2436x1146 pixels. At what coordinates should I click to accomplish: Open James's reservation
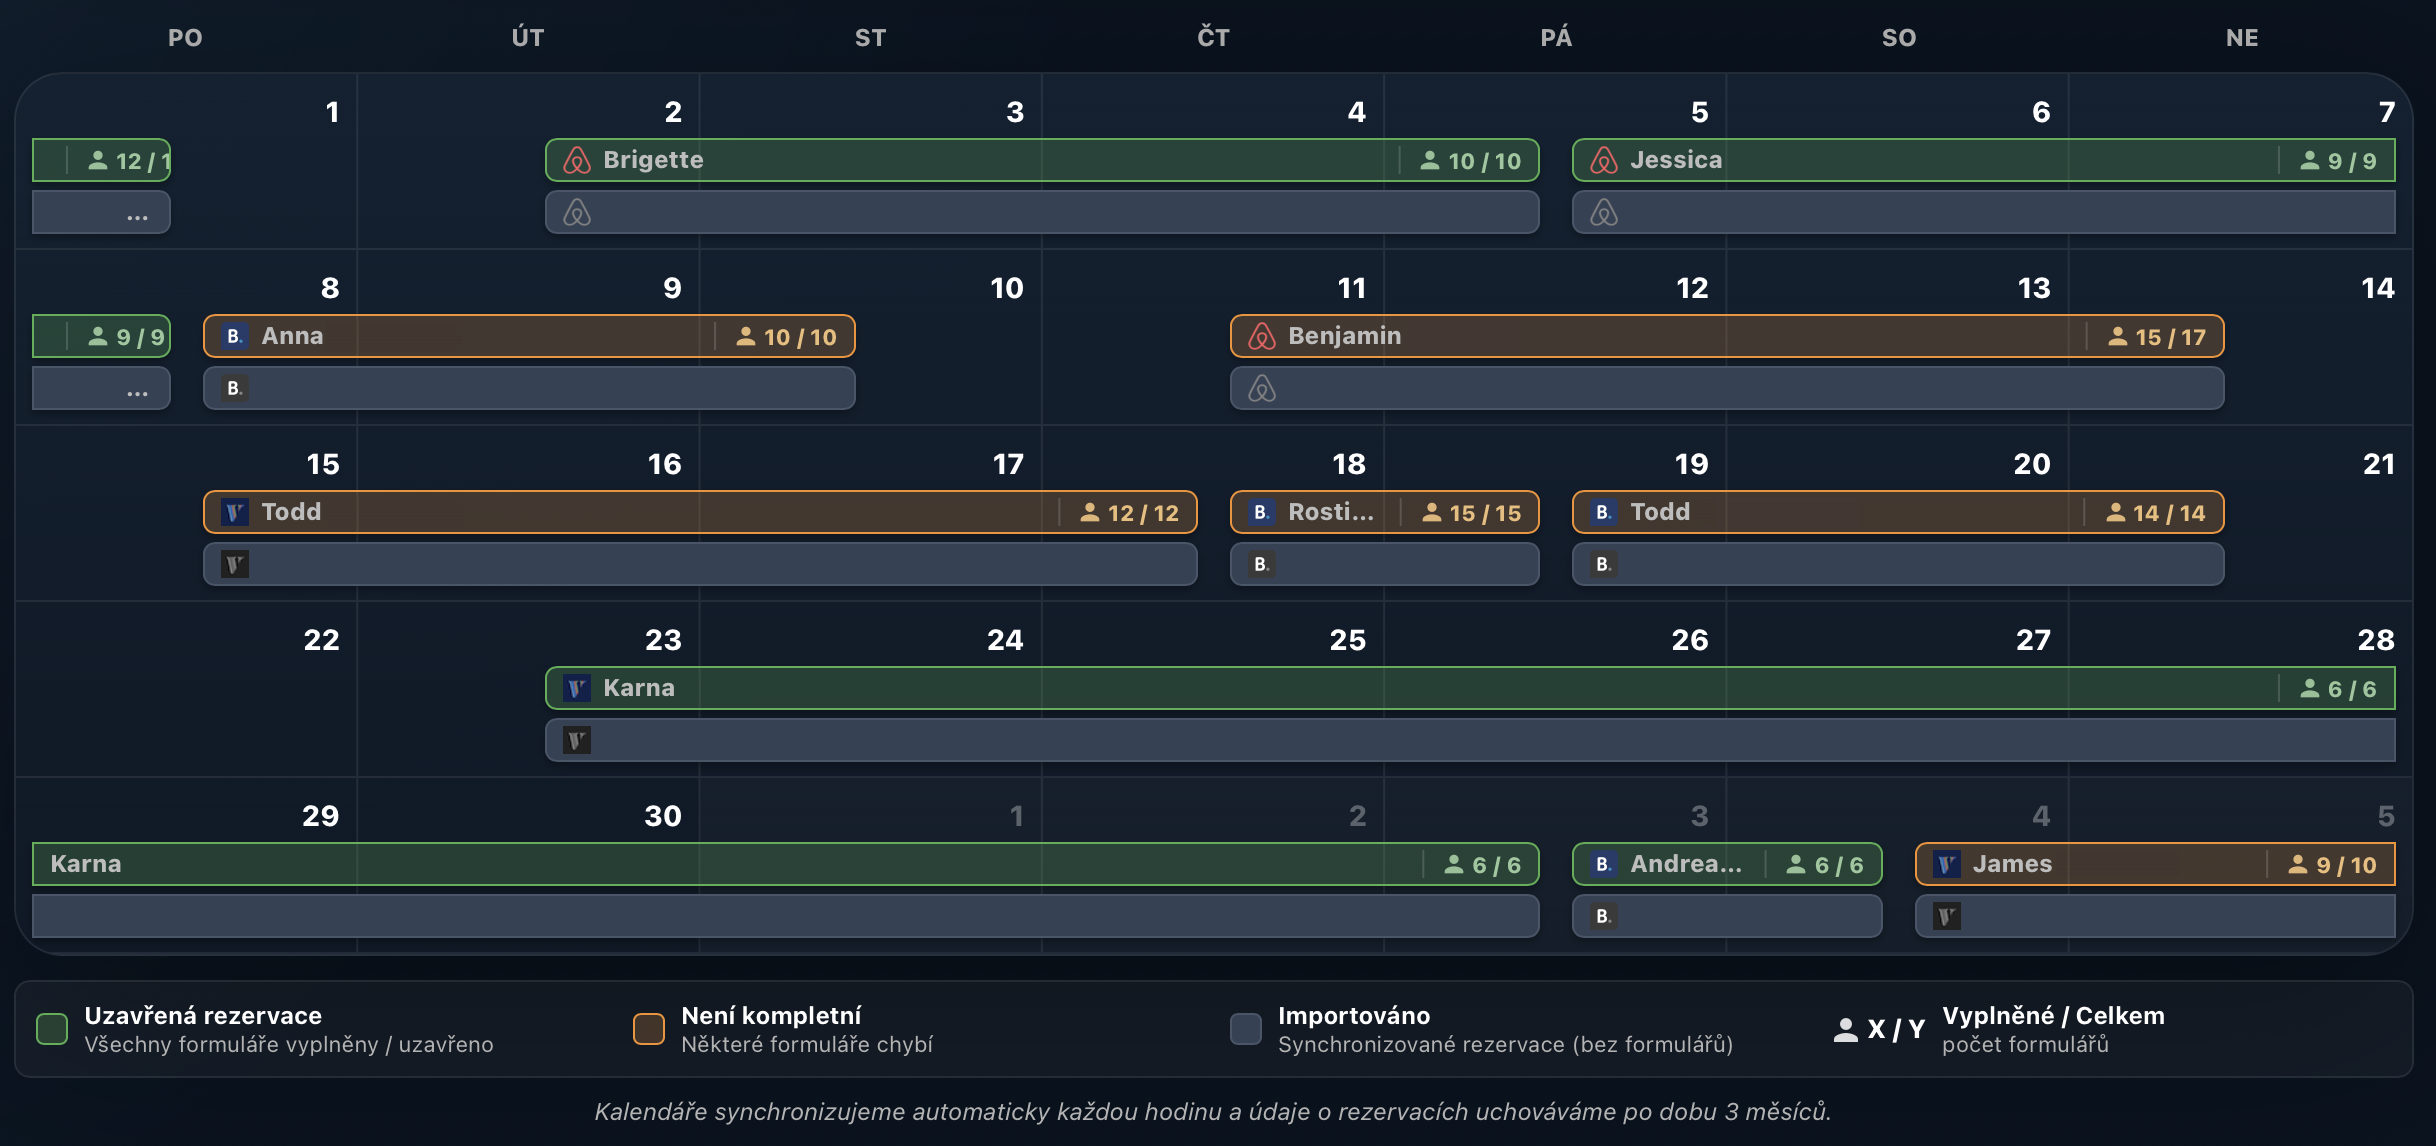tap(2155, 864)
